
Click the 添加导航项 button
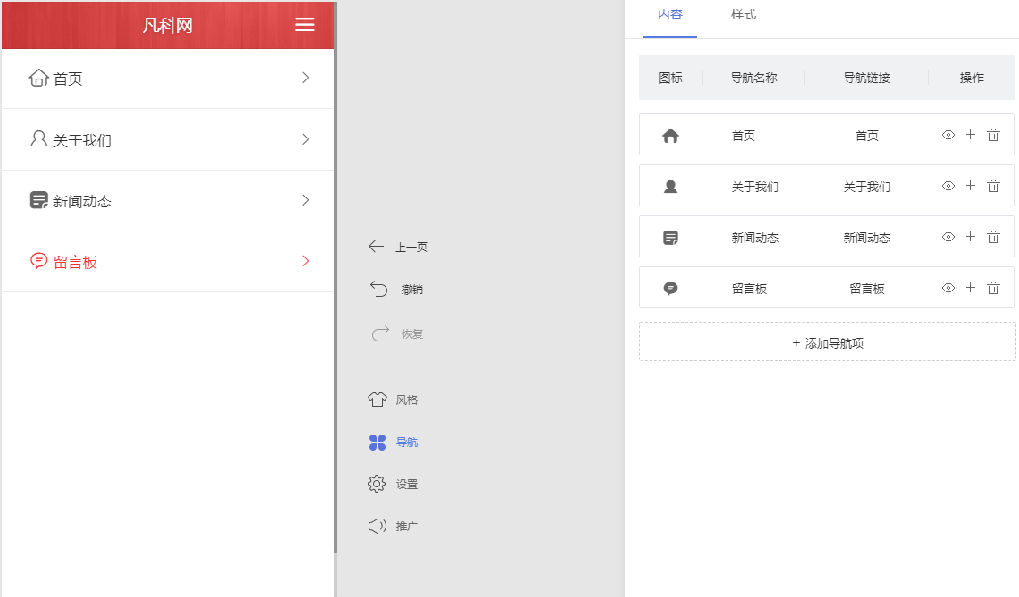click(x=827, y=341)
